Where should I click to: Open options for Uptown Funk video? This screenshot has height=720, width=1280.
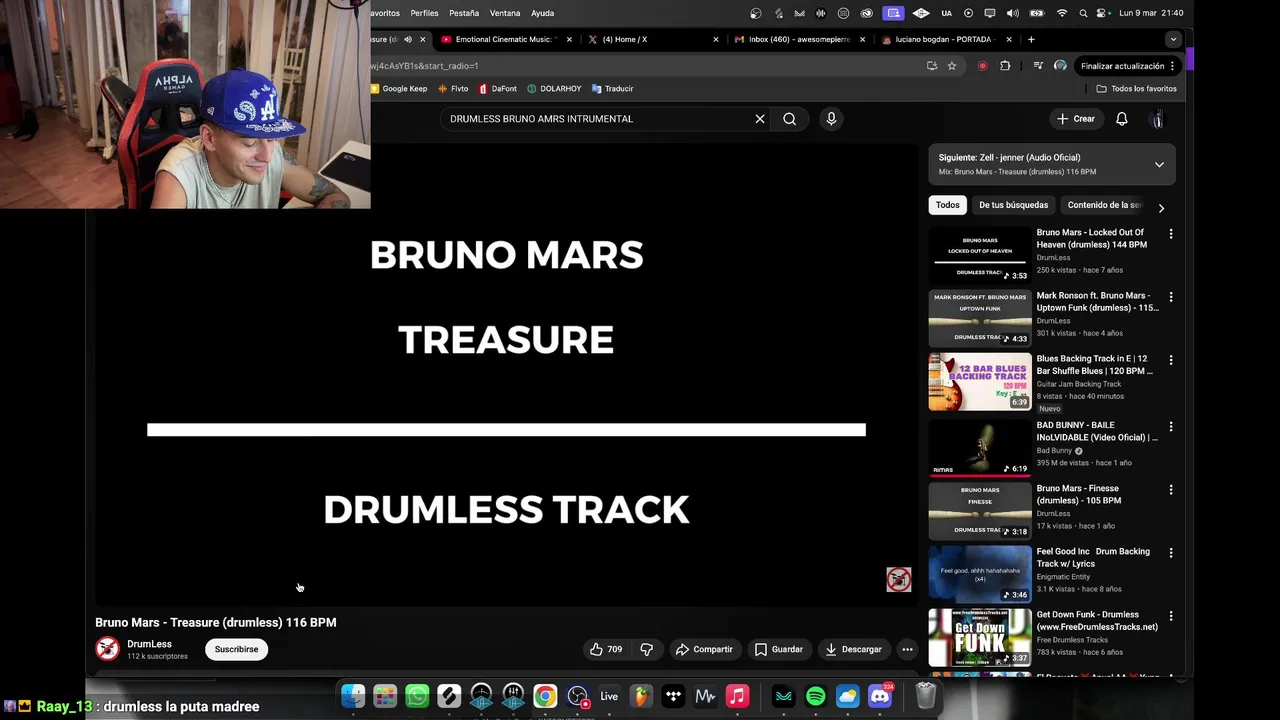point(1171,297)
